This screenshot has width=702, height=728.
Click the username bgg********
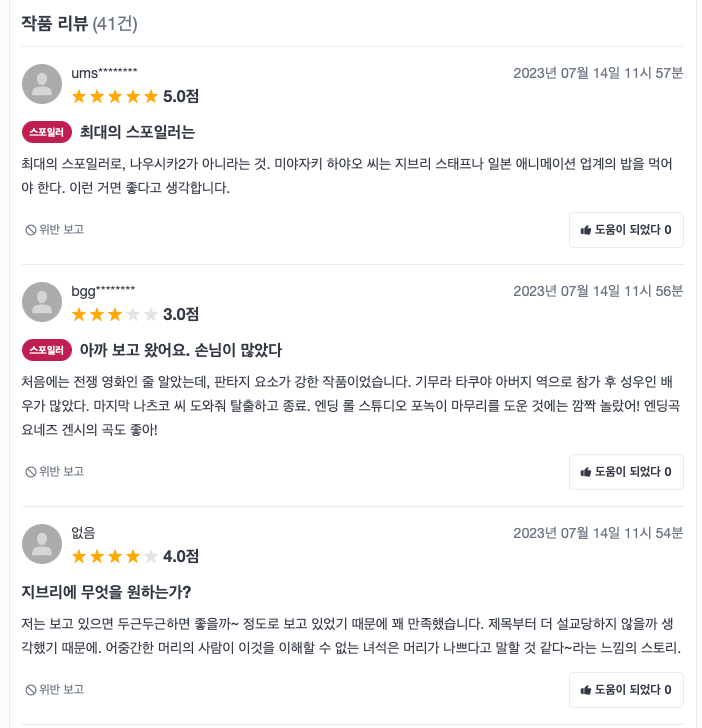click(x=103, y=291)
